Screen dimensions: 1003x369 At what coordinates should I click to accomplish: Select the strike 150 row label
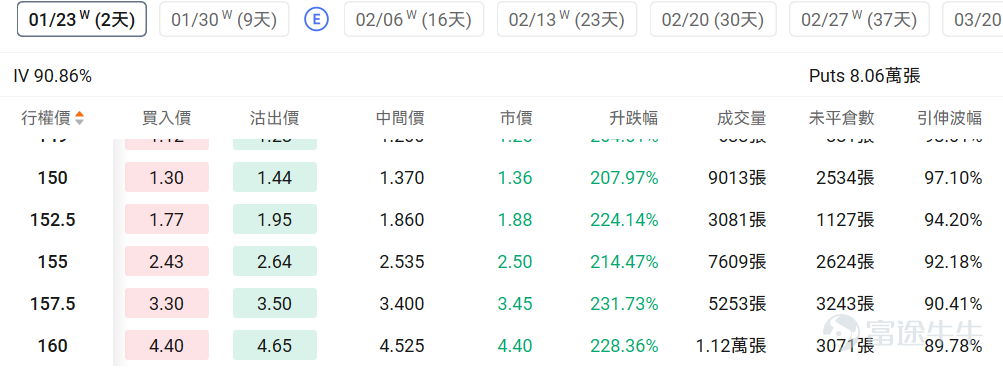[x=52, y=178]
